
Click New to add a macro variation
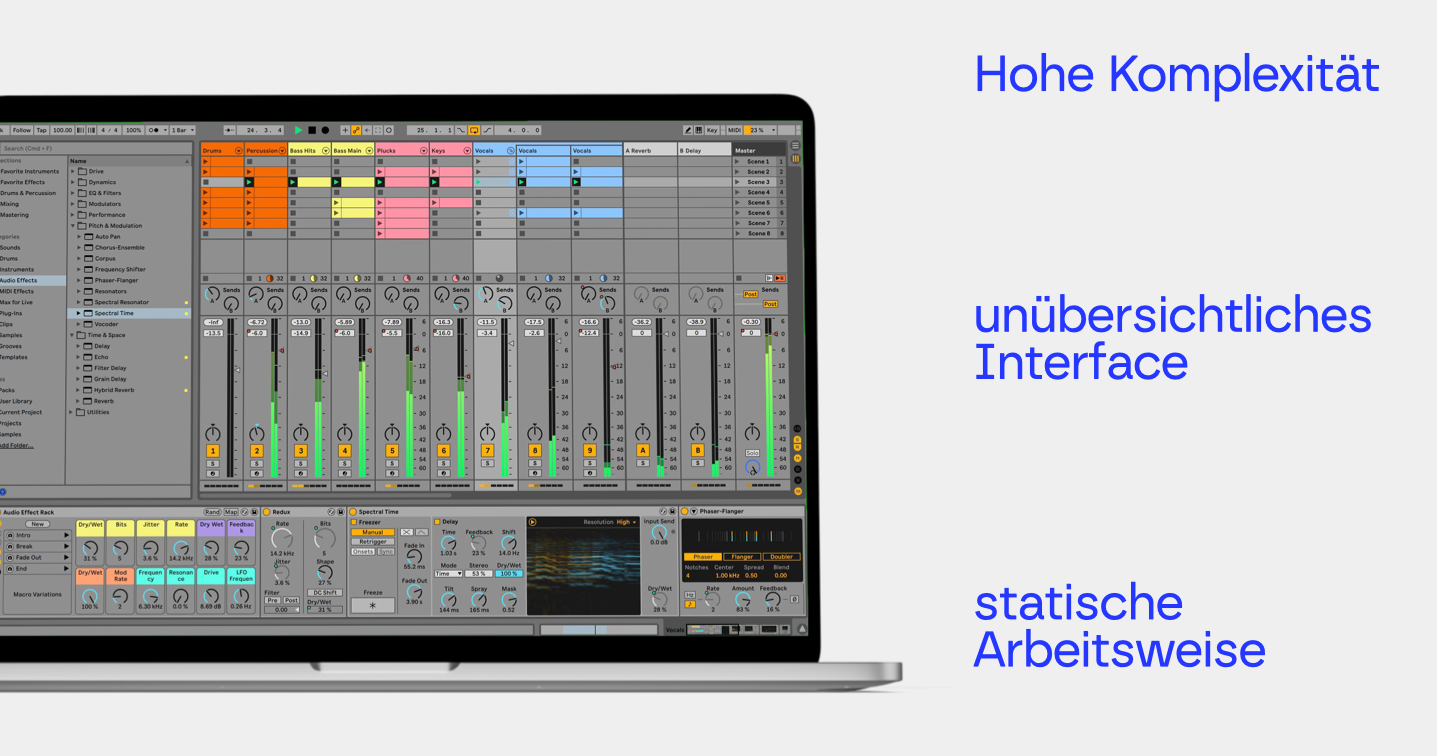[38, 524]
